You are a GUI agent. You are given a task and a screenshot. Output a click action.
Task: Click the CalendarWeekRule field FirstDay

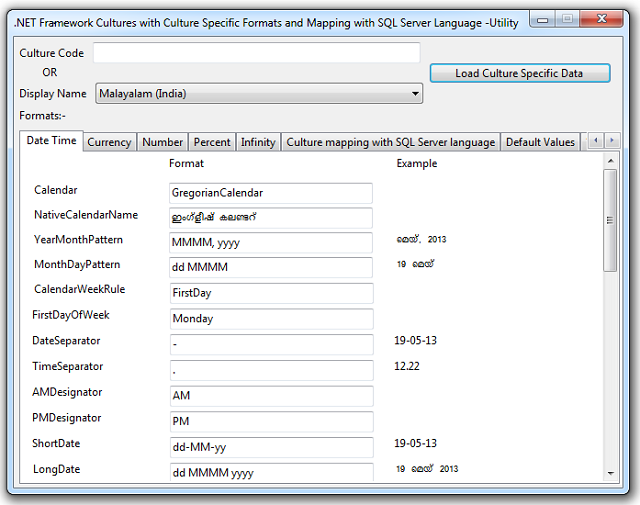point(271,293)
